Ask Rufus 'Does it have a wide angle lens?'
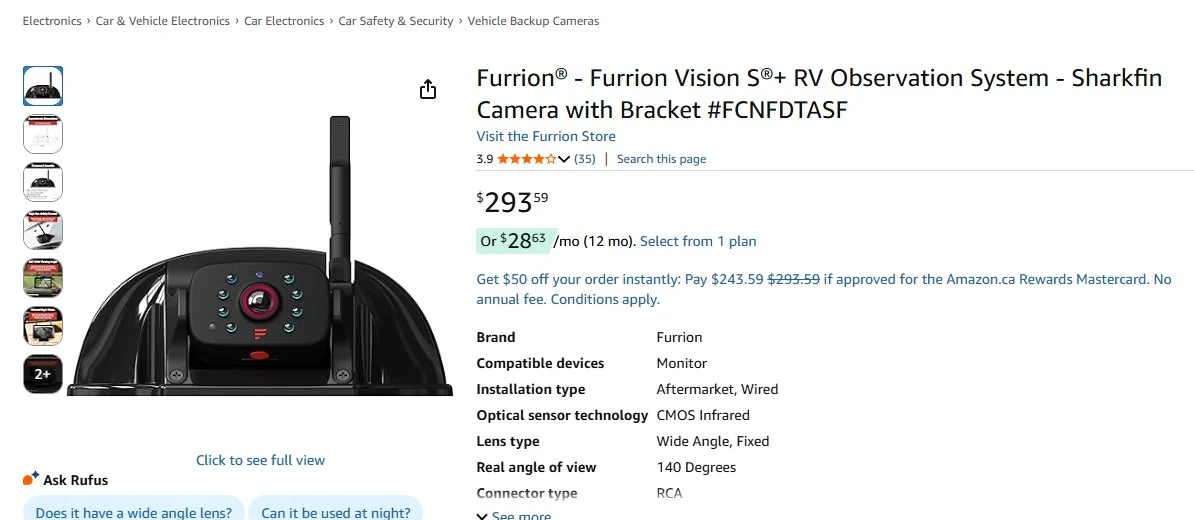 point(133,511)
